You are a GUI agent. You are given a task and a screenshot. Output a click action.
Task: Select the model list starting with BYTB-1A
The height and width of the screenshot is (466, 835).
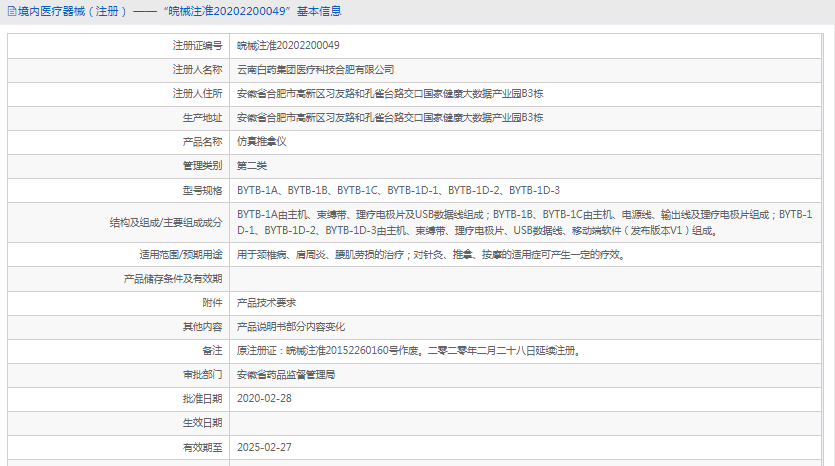point(398,191)
